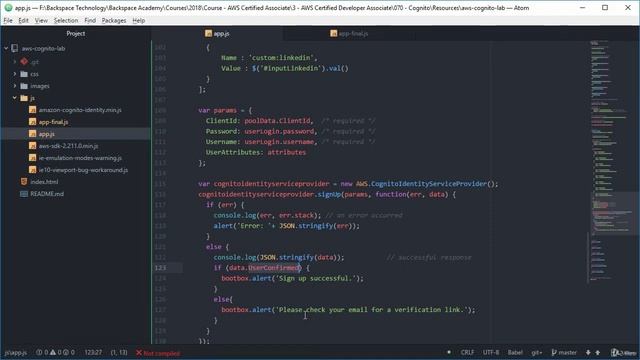The height and width of the screenshot is (360, 640).
Task: Click the css folder icon
Action: point(24,74)
